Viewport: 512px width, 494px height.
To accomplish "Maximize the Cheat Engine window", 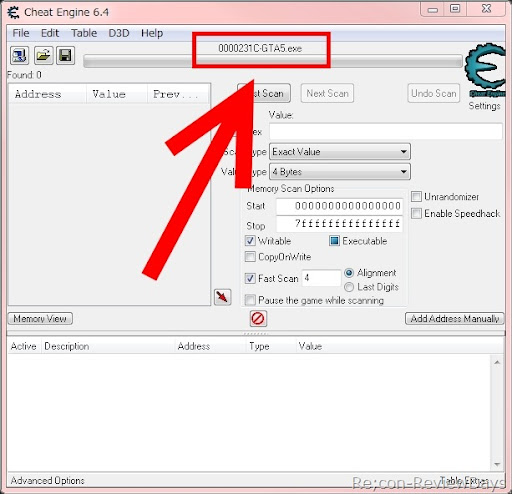I will (x=455, y=9).
